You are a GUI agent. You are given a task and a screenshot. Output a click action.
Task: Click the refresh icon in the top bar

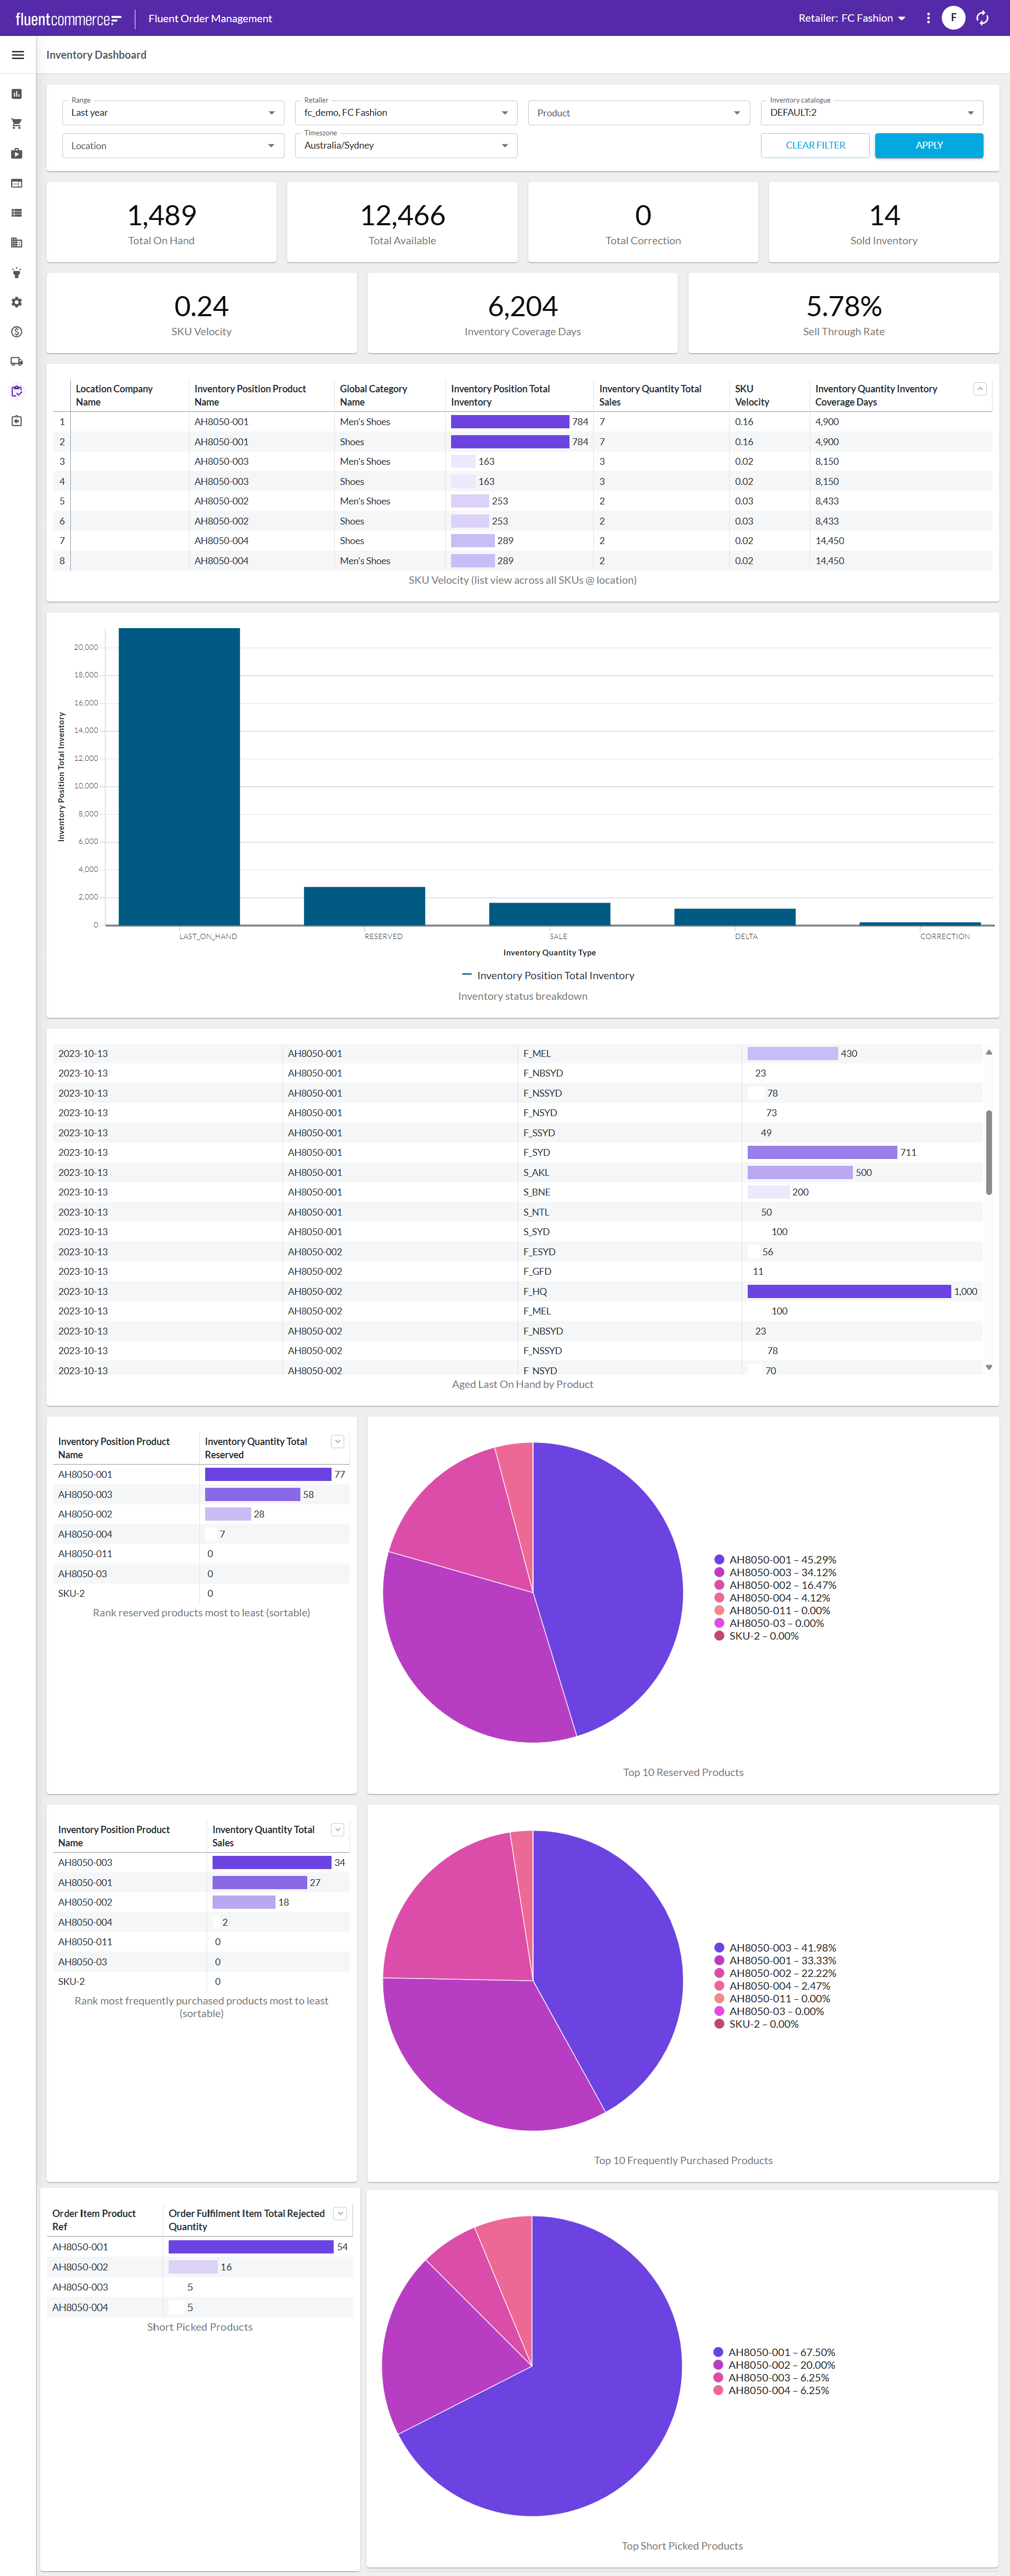point(982,18)
